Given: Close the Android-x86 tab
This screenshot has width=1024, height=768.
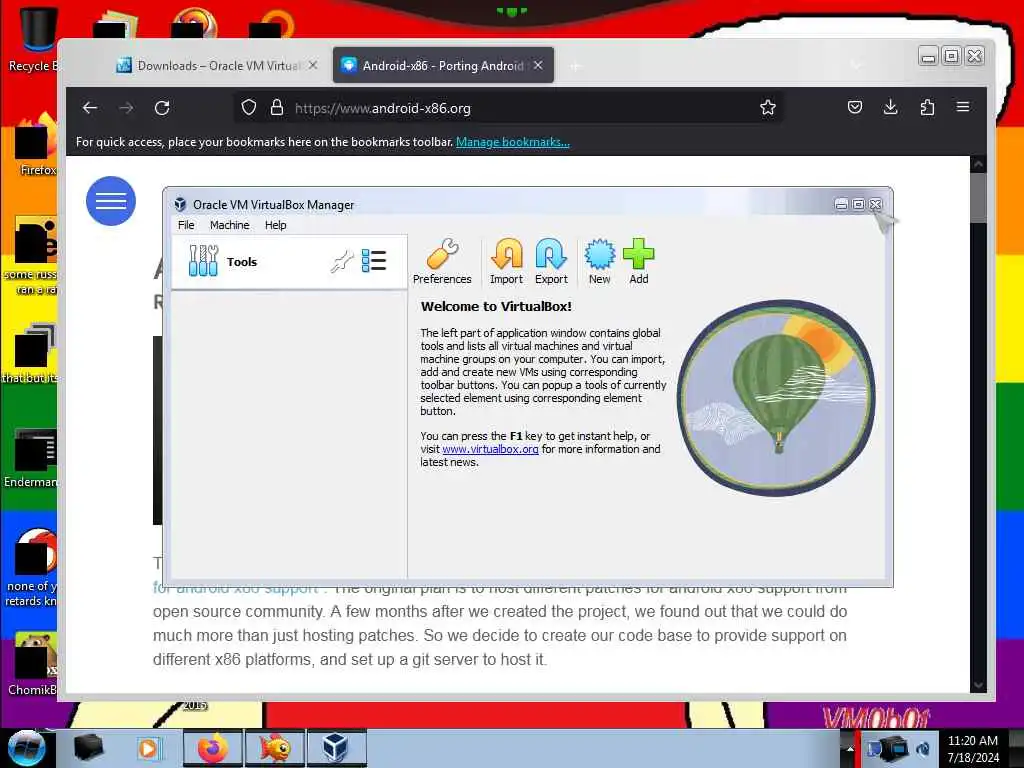Looking at the screenshot, I should click(x=538, y=65).
